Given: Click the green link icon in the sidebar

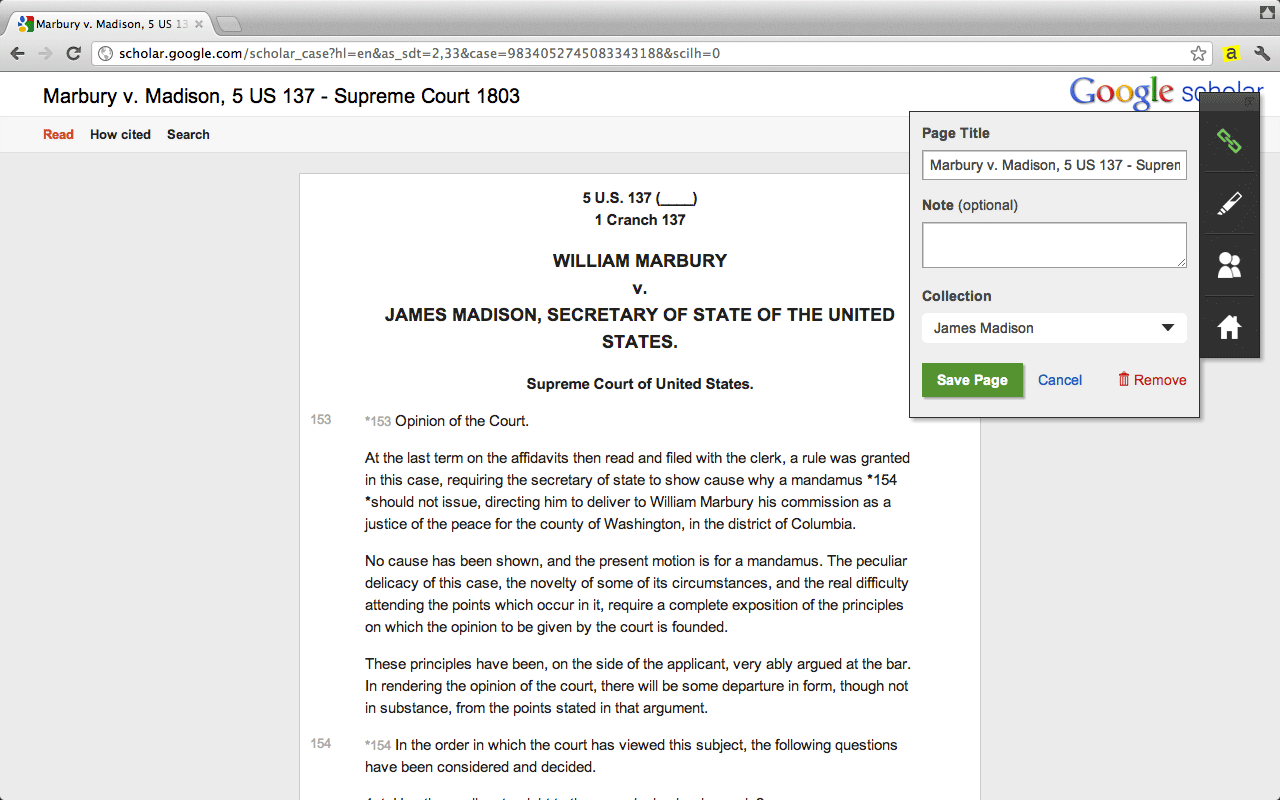Looking at the screenshot, I should pos(1229,141).
